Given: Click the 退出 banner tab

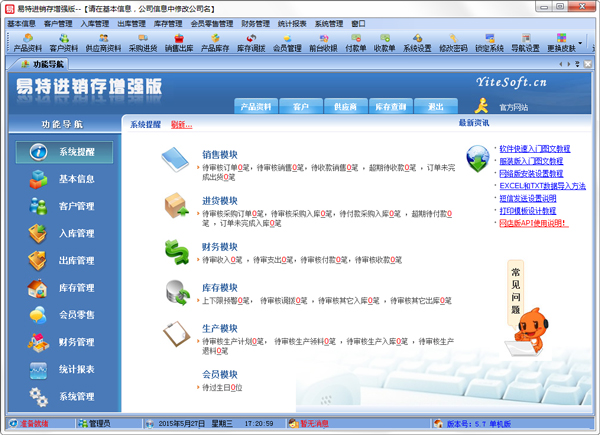Looking at the screenshot, I should click(435, 106).
